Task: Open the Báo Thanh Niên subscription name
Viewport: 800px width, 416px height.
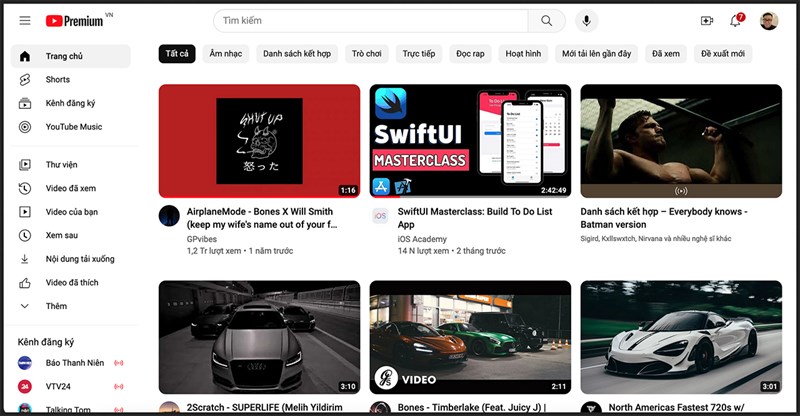Action: coord(75,363)
